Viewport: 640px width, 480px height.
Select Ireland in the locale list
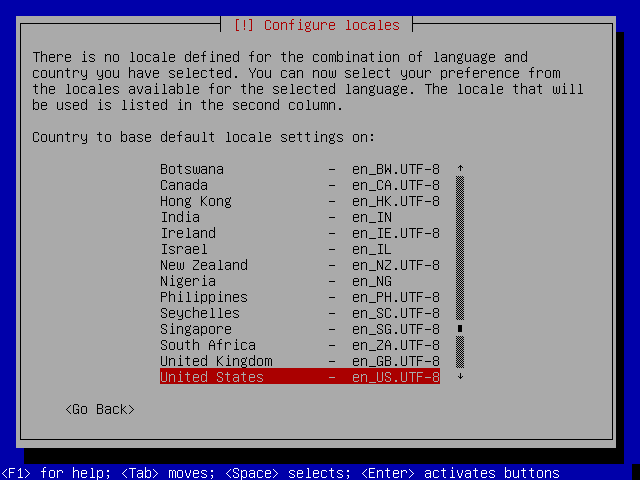[299, 233]
